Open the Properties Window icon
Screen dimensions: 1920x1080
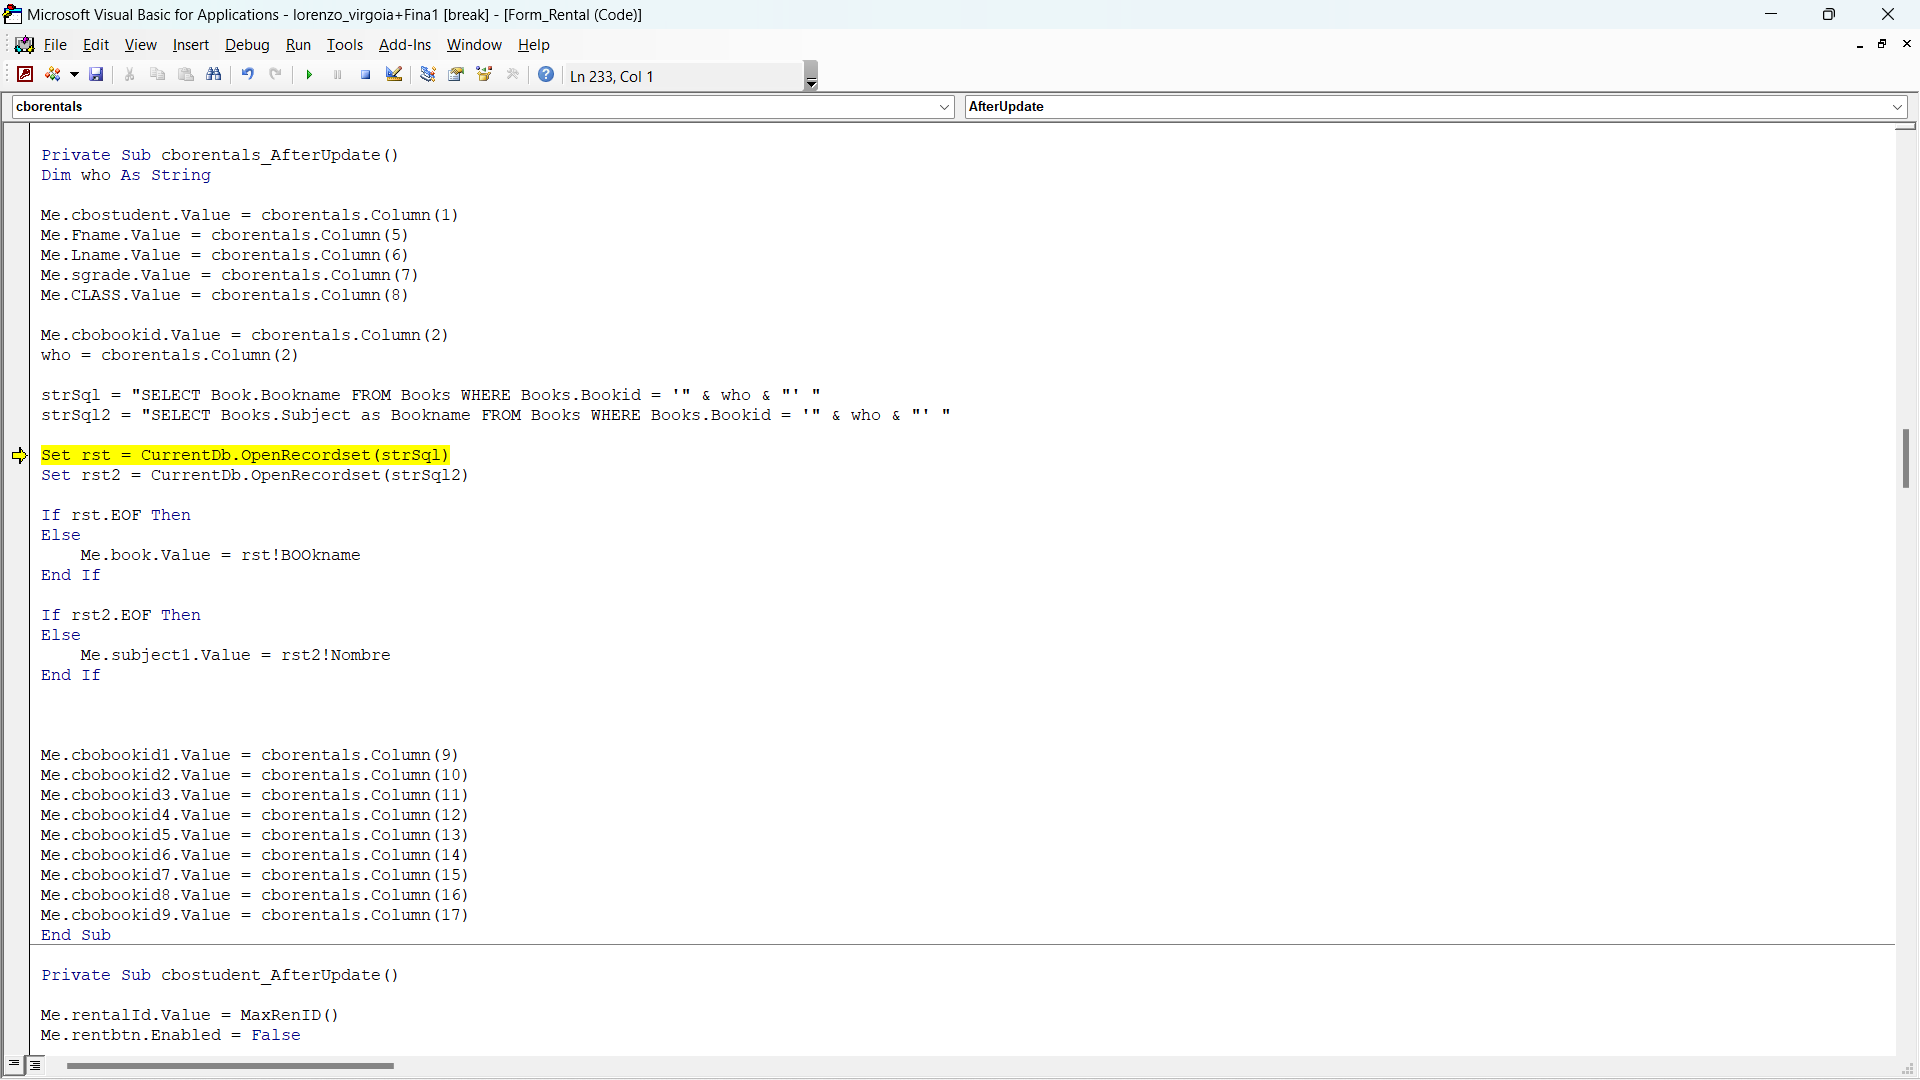coord(456,75)
